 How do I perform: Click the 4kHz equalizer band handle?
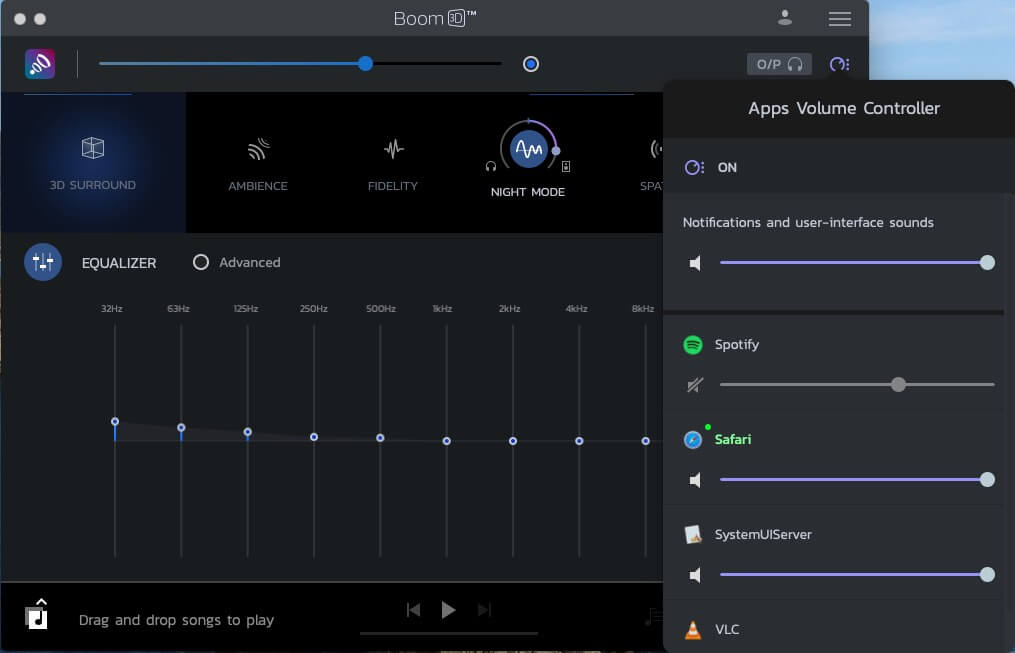579,441
